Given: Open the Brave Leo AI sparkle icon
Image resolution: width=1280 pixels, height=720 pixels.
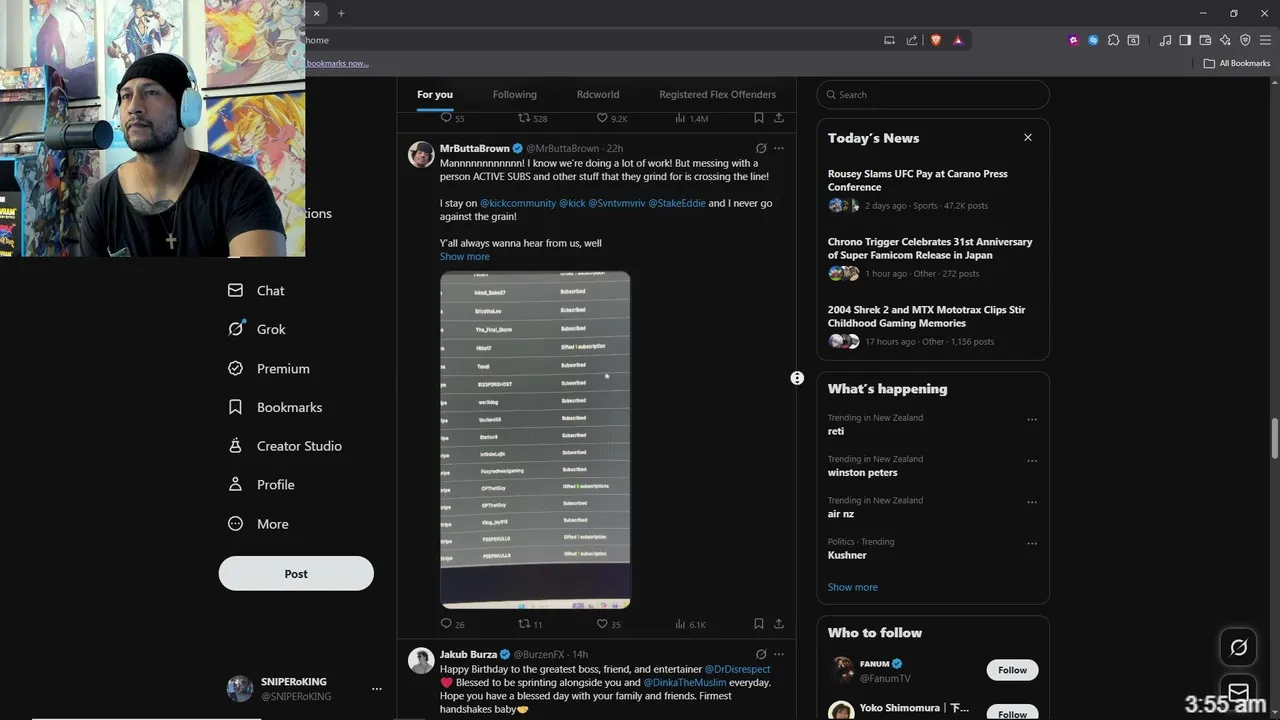Looking at the screenshot, I should coord(1225,40).
